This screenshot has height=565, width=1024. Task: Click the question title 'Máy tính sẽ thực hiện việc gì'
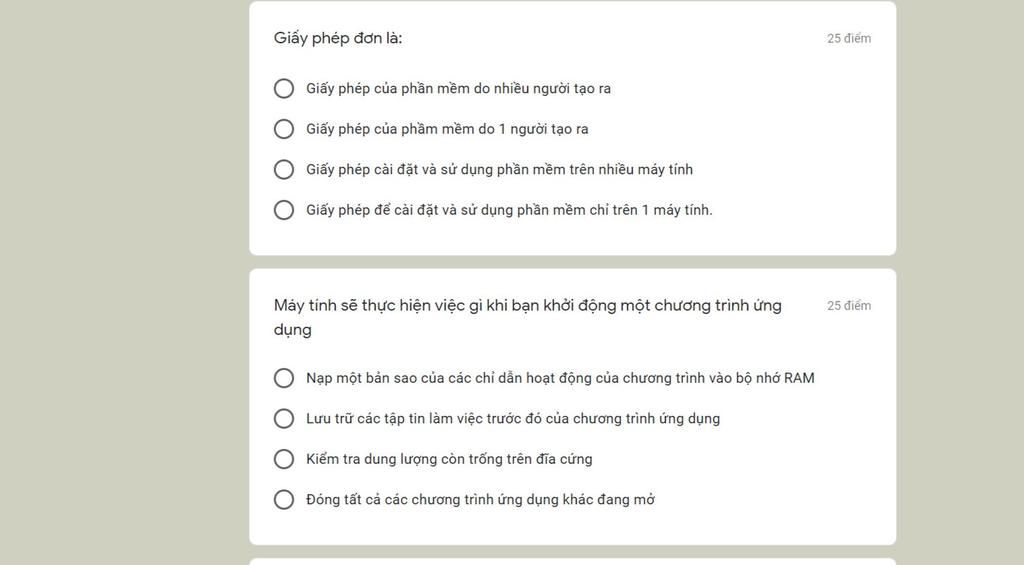tap(528, 317)
